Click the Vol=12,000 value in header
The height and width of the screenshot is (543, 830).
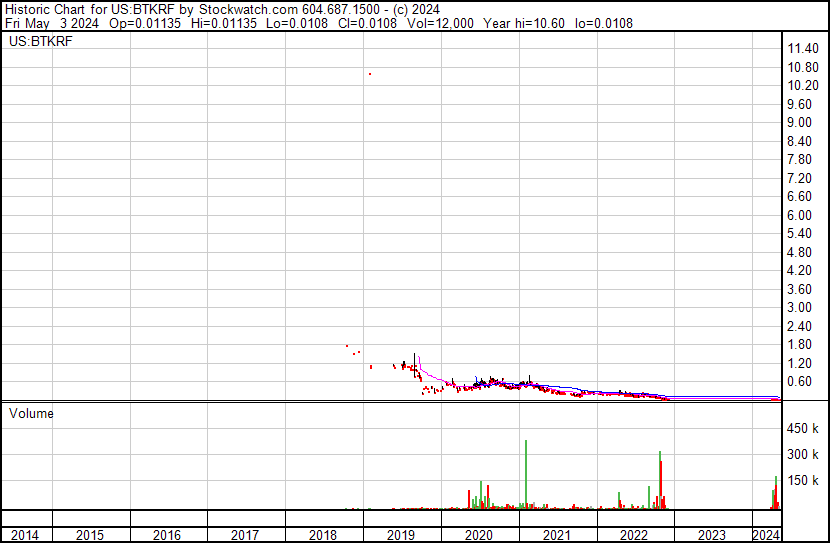tap(404, 22)
